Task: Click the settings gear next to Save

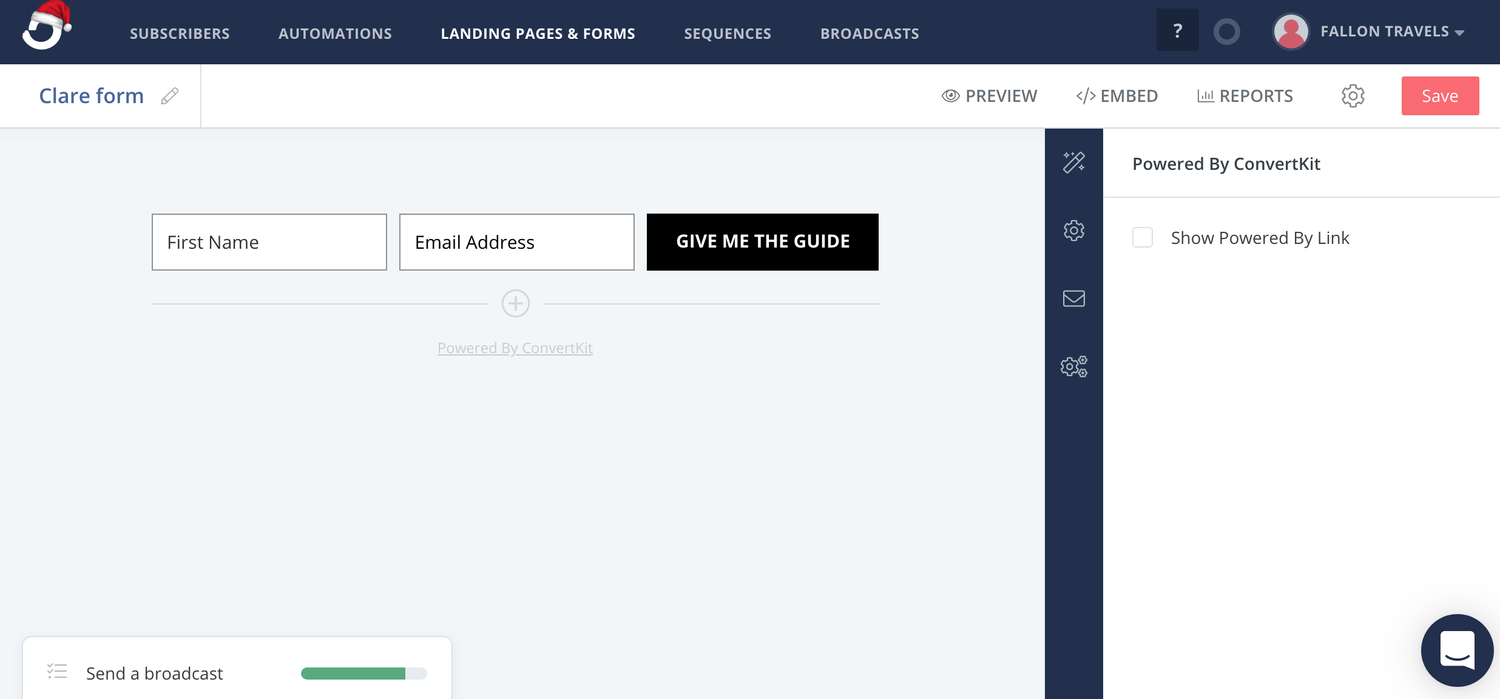Action: 1353,95
